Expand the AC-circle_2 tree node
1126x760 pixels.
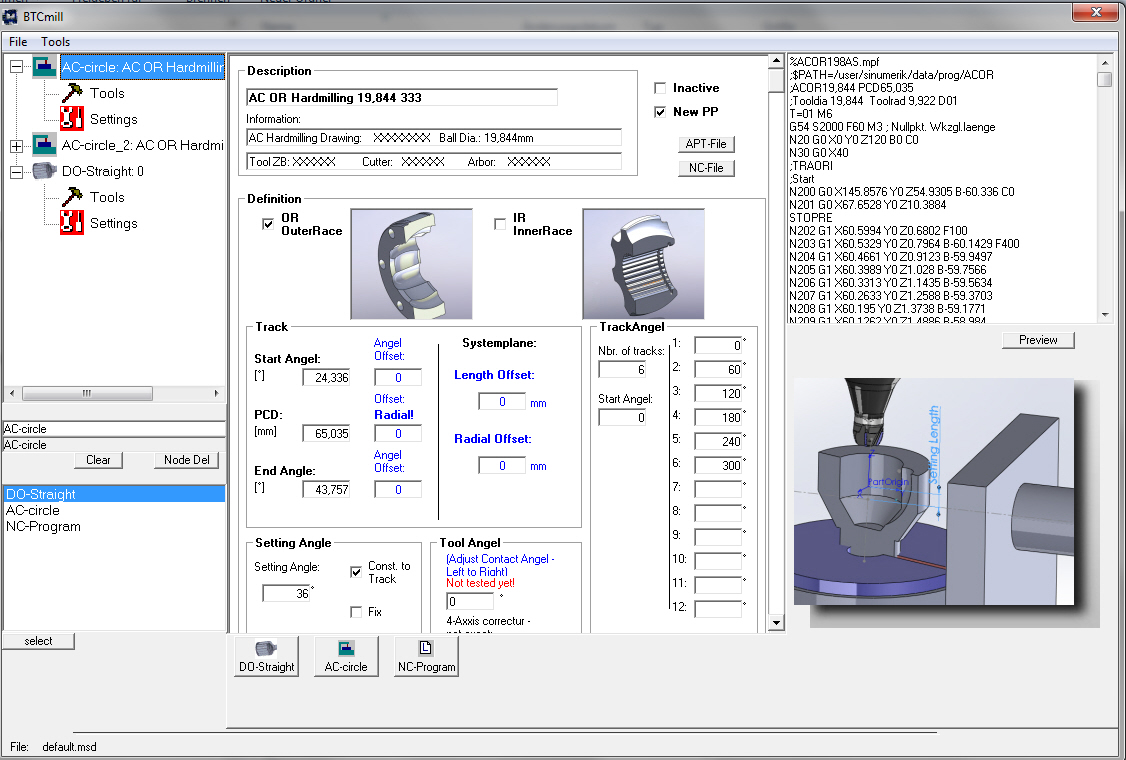coord(16,146)
